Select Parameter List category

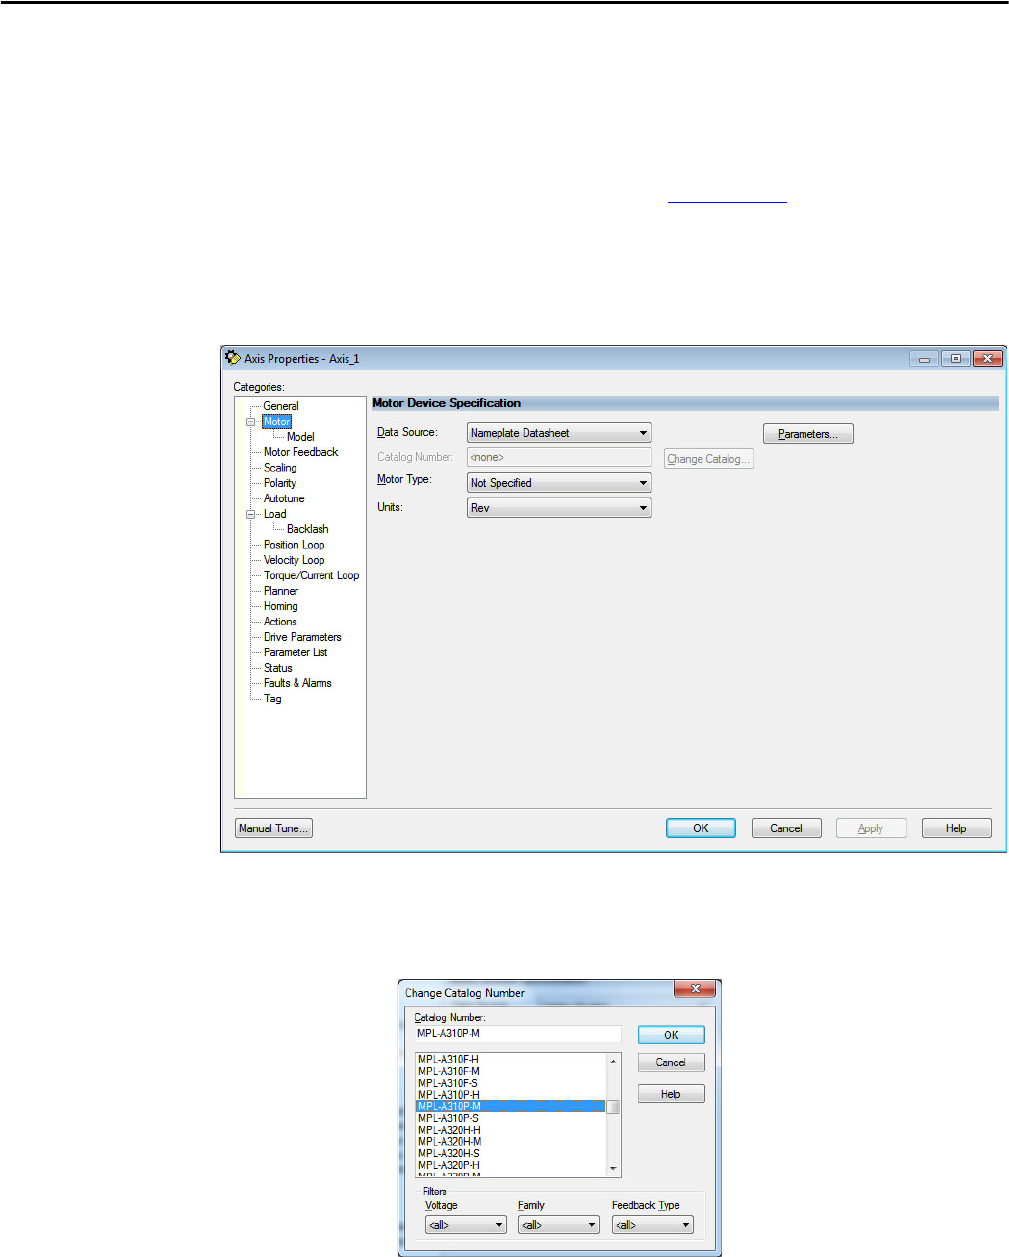point(295,652)
